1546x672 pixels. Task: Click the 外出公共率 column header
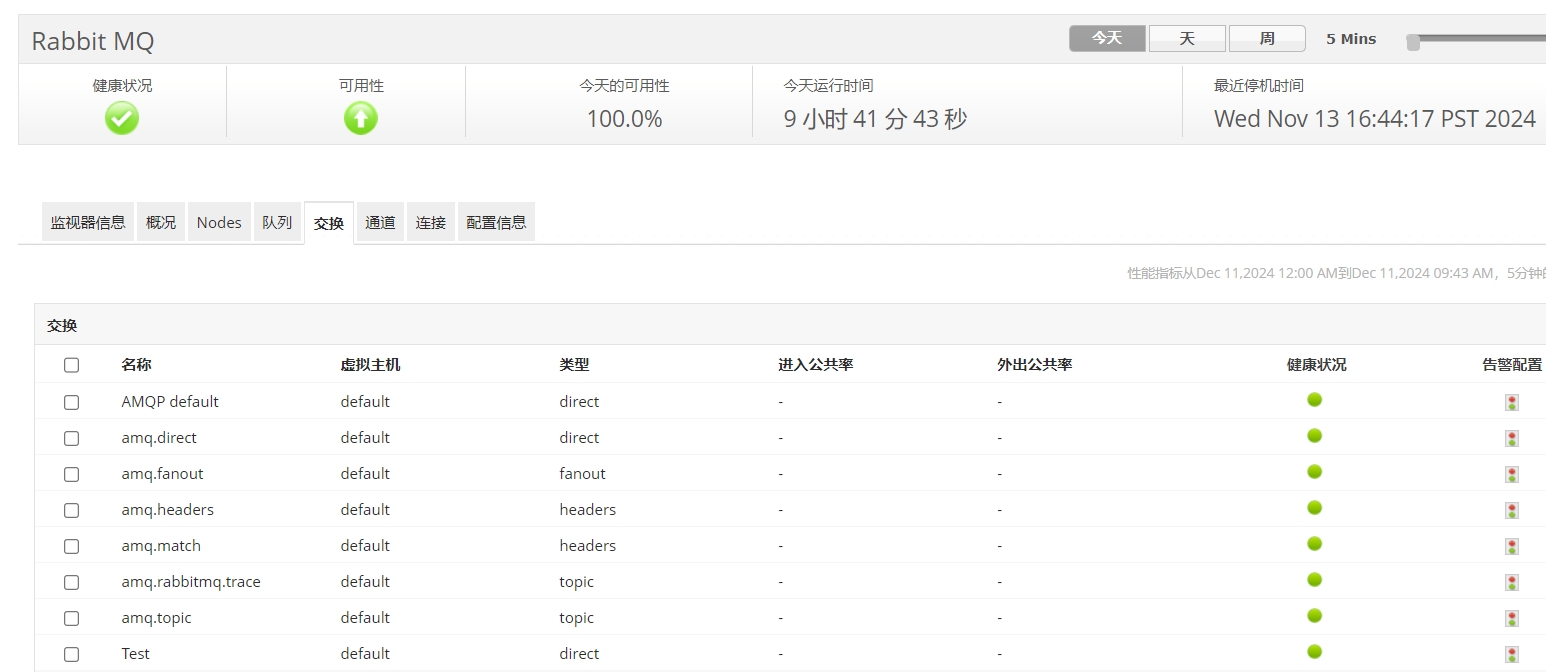pyautogui.click(x=1034, y=365)
